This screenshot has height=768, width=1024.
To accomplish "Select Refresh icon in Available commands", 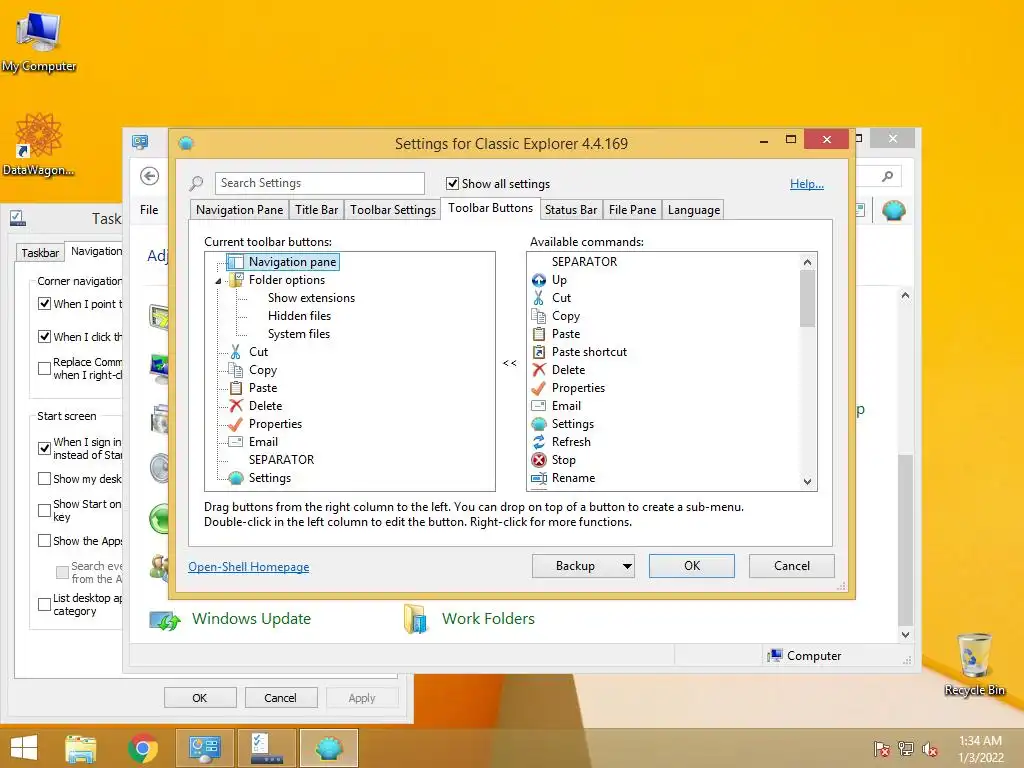I will pos(539,442).
